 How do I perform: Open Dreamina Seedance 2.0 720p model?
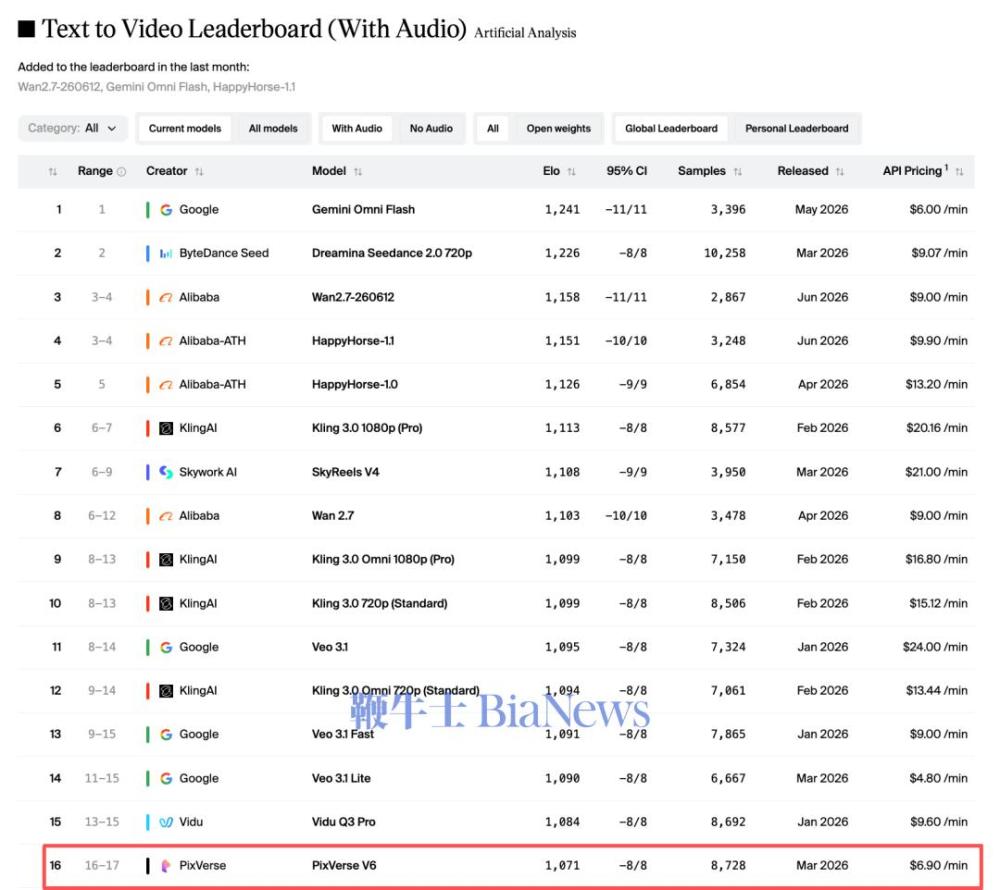coord(392,253)
